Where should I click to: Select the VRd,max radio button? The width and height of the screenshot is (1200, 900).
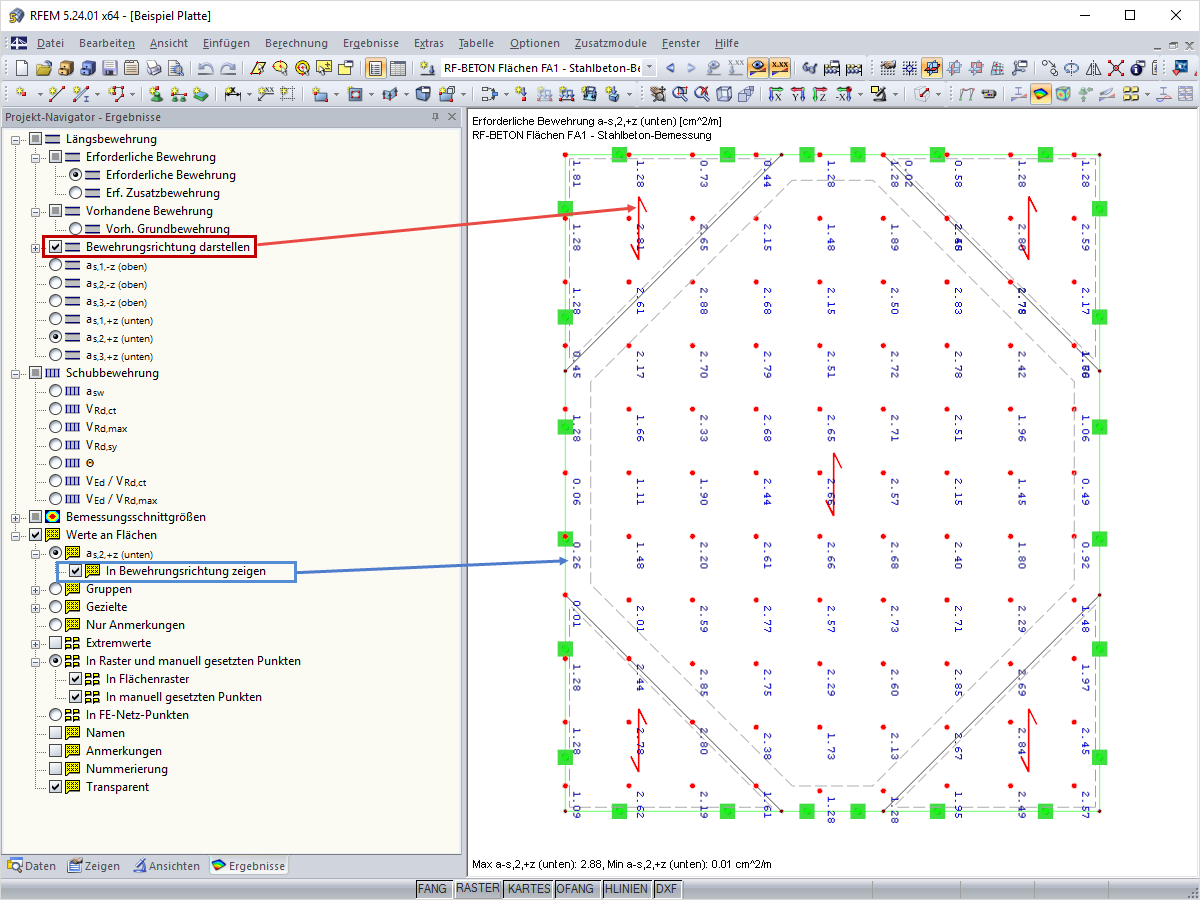click(56, 427)
